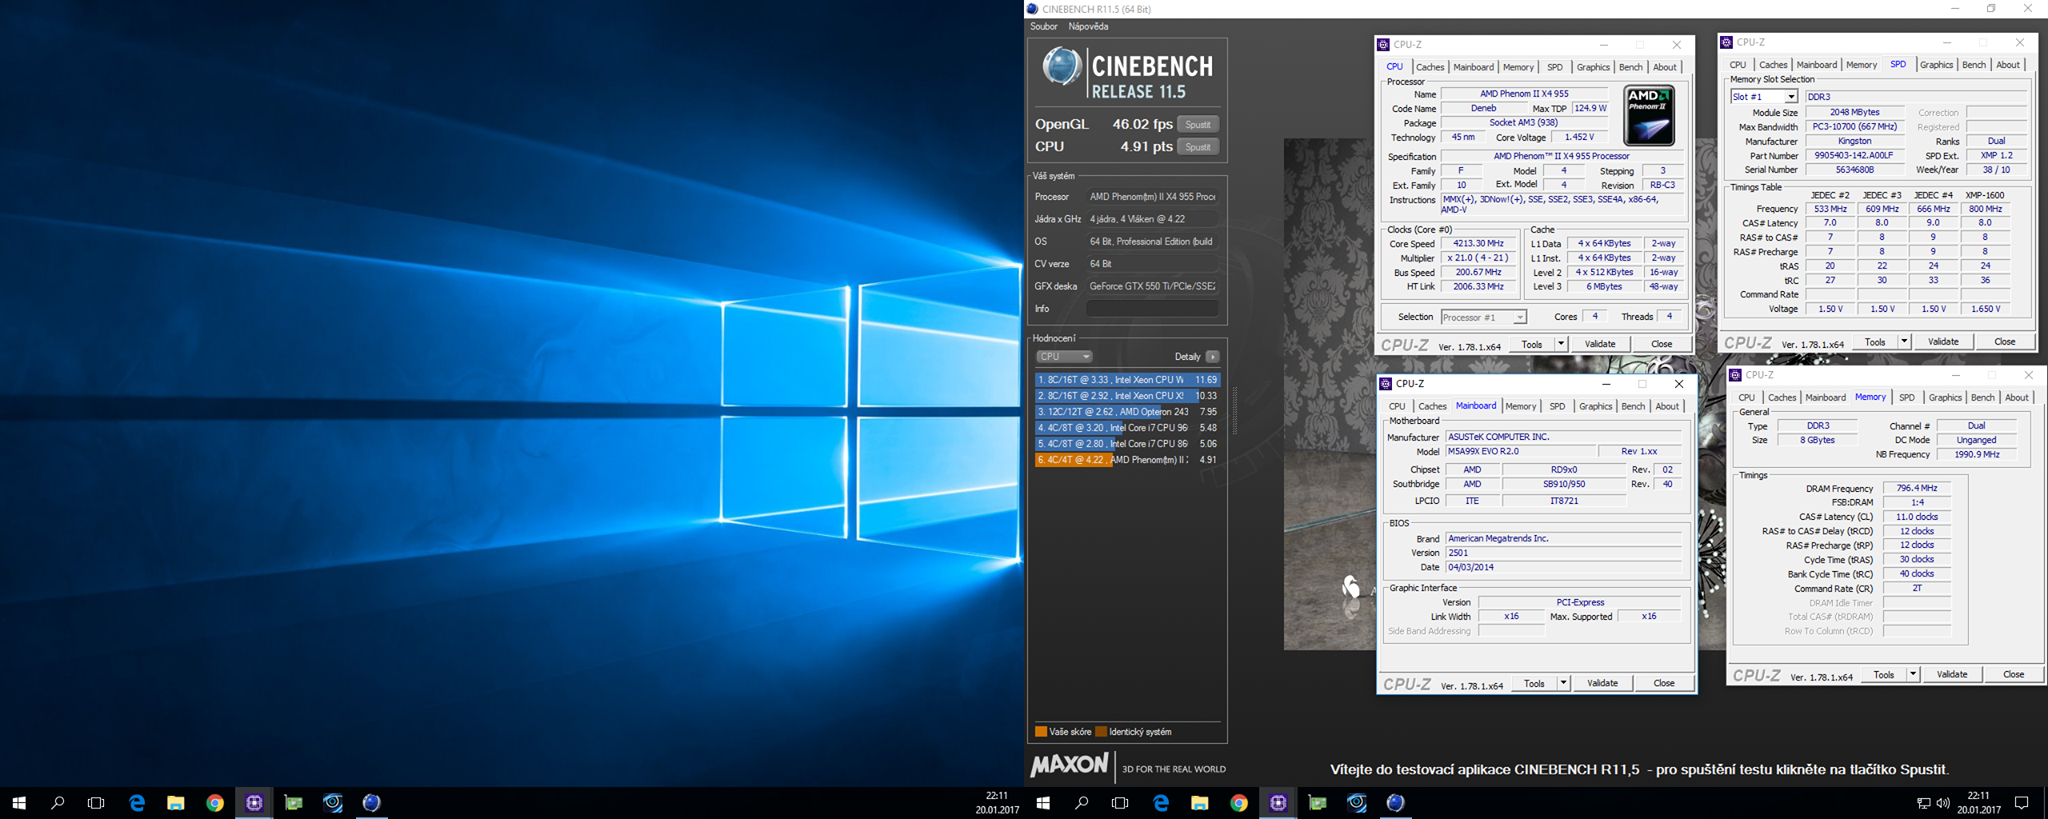The height and width of the screenshot is (819, 2048).
Task: Select ranking row 1 Intel Xeon 11.69
Action: [x=1128, y=380]
